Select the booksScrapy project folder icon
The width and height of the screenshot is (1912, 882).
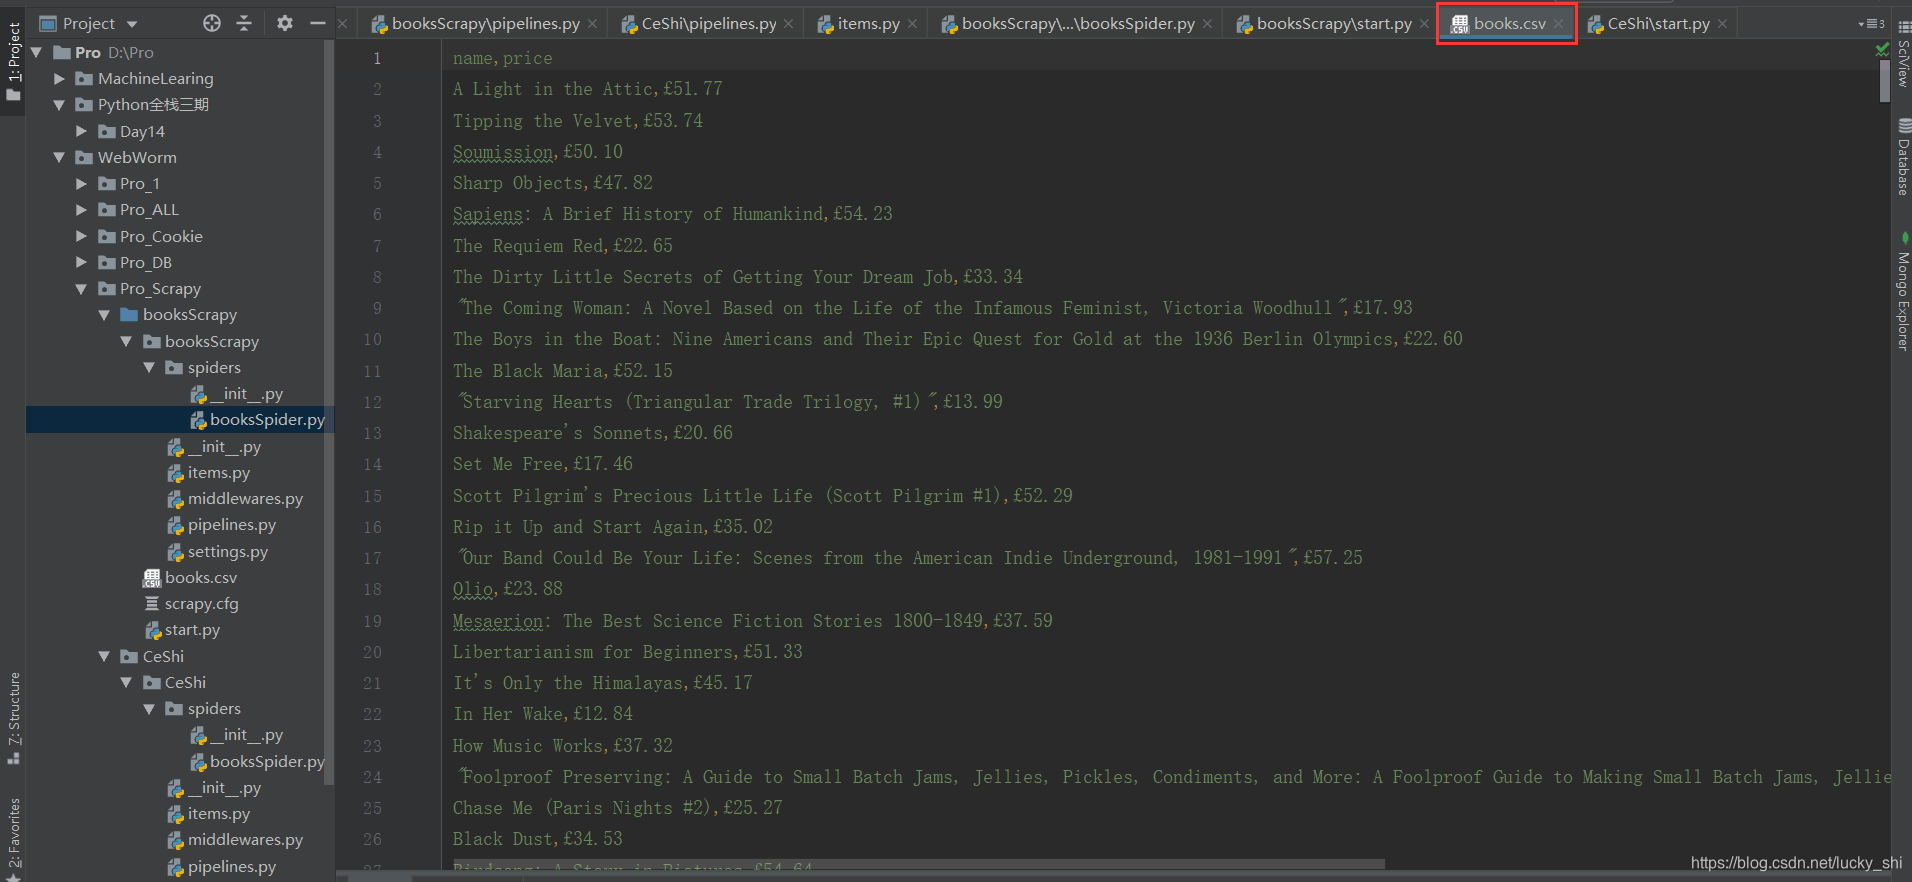pos(129,314)
